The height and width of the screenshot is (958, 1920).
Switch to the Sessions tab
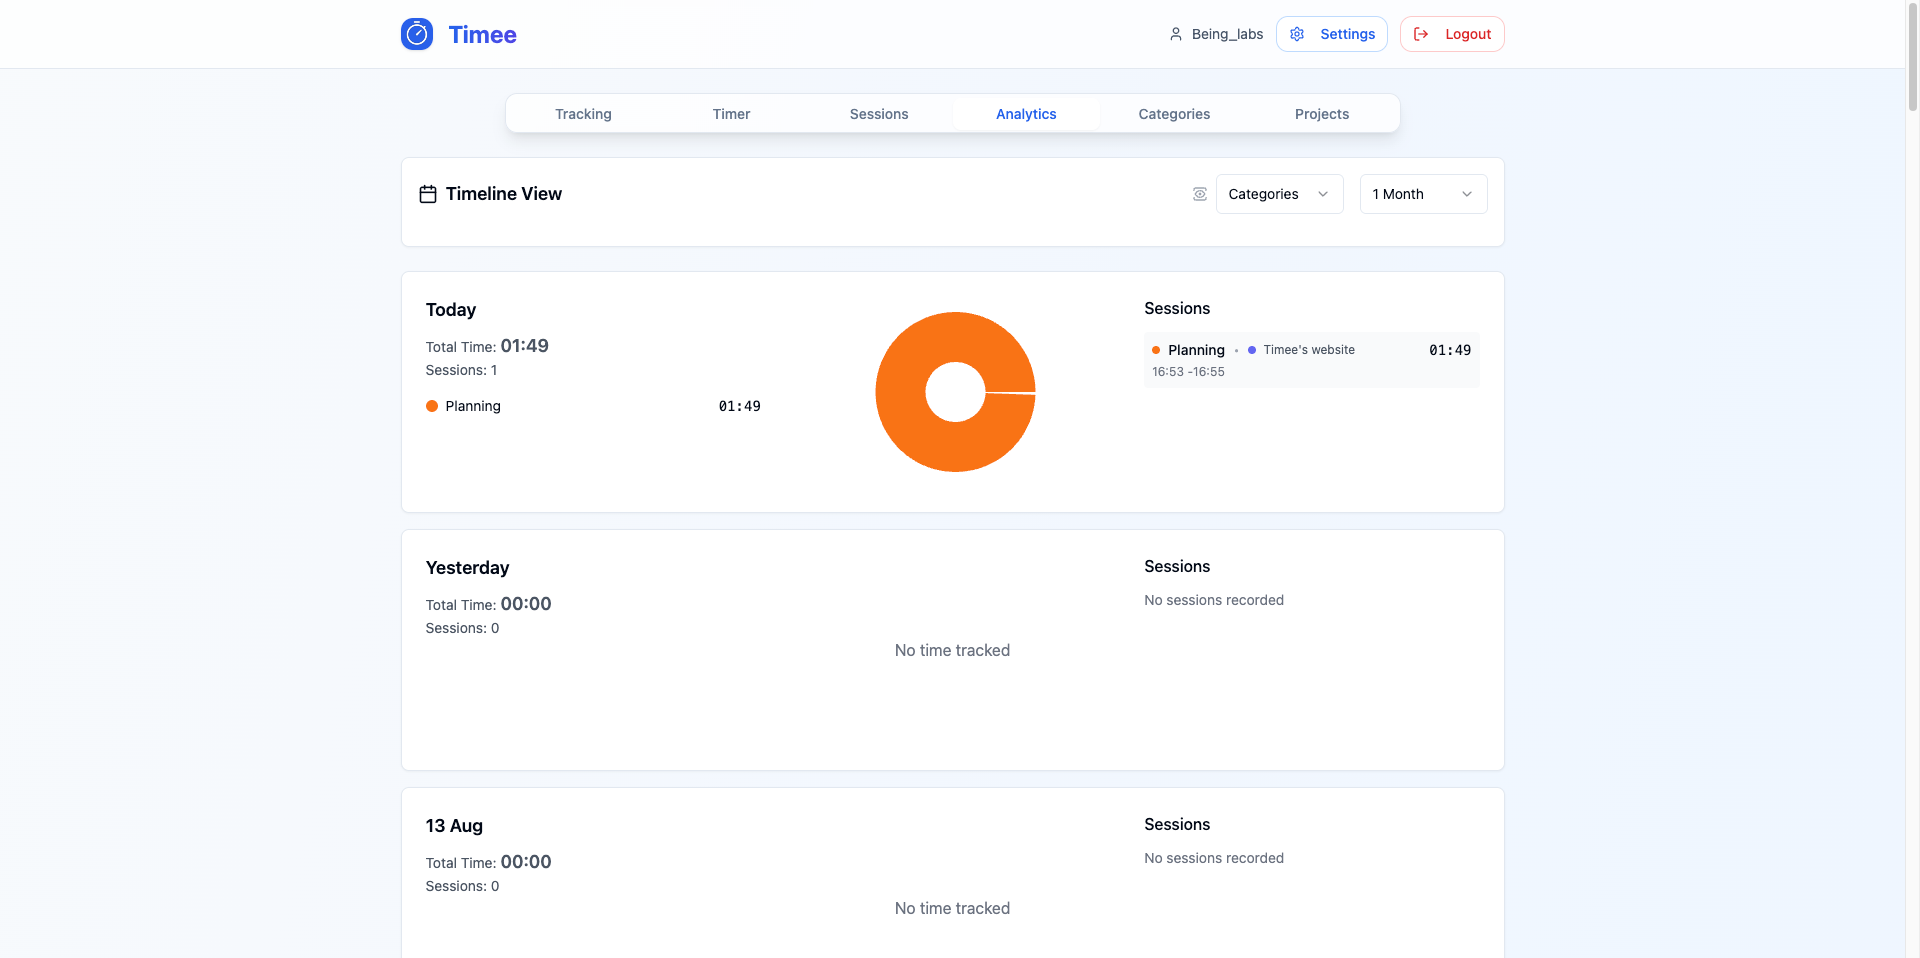point(878,113)
